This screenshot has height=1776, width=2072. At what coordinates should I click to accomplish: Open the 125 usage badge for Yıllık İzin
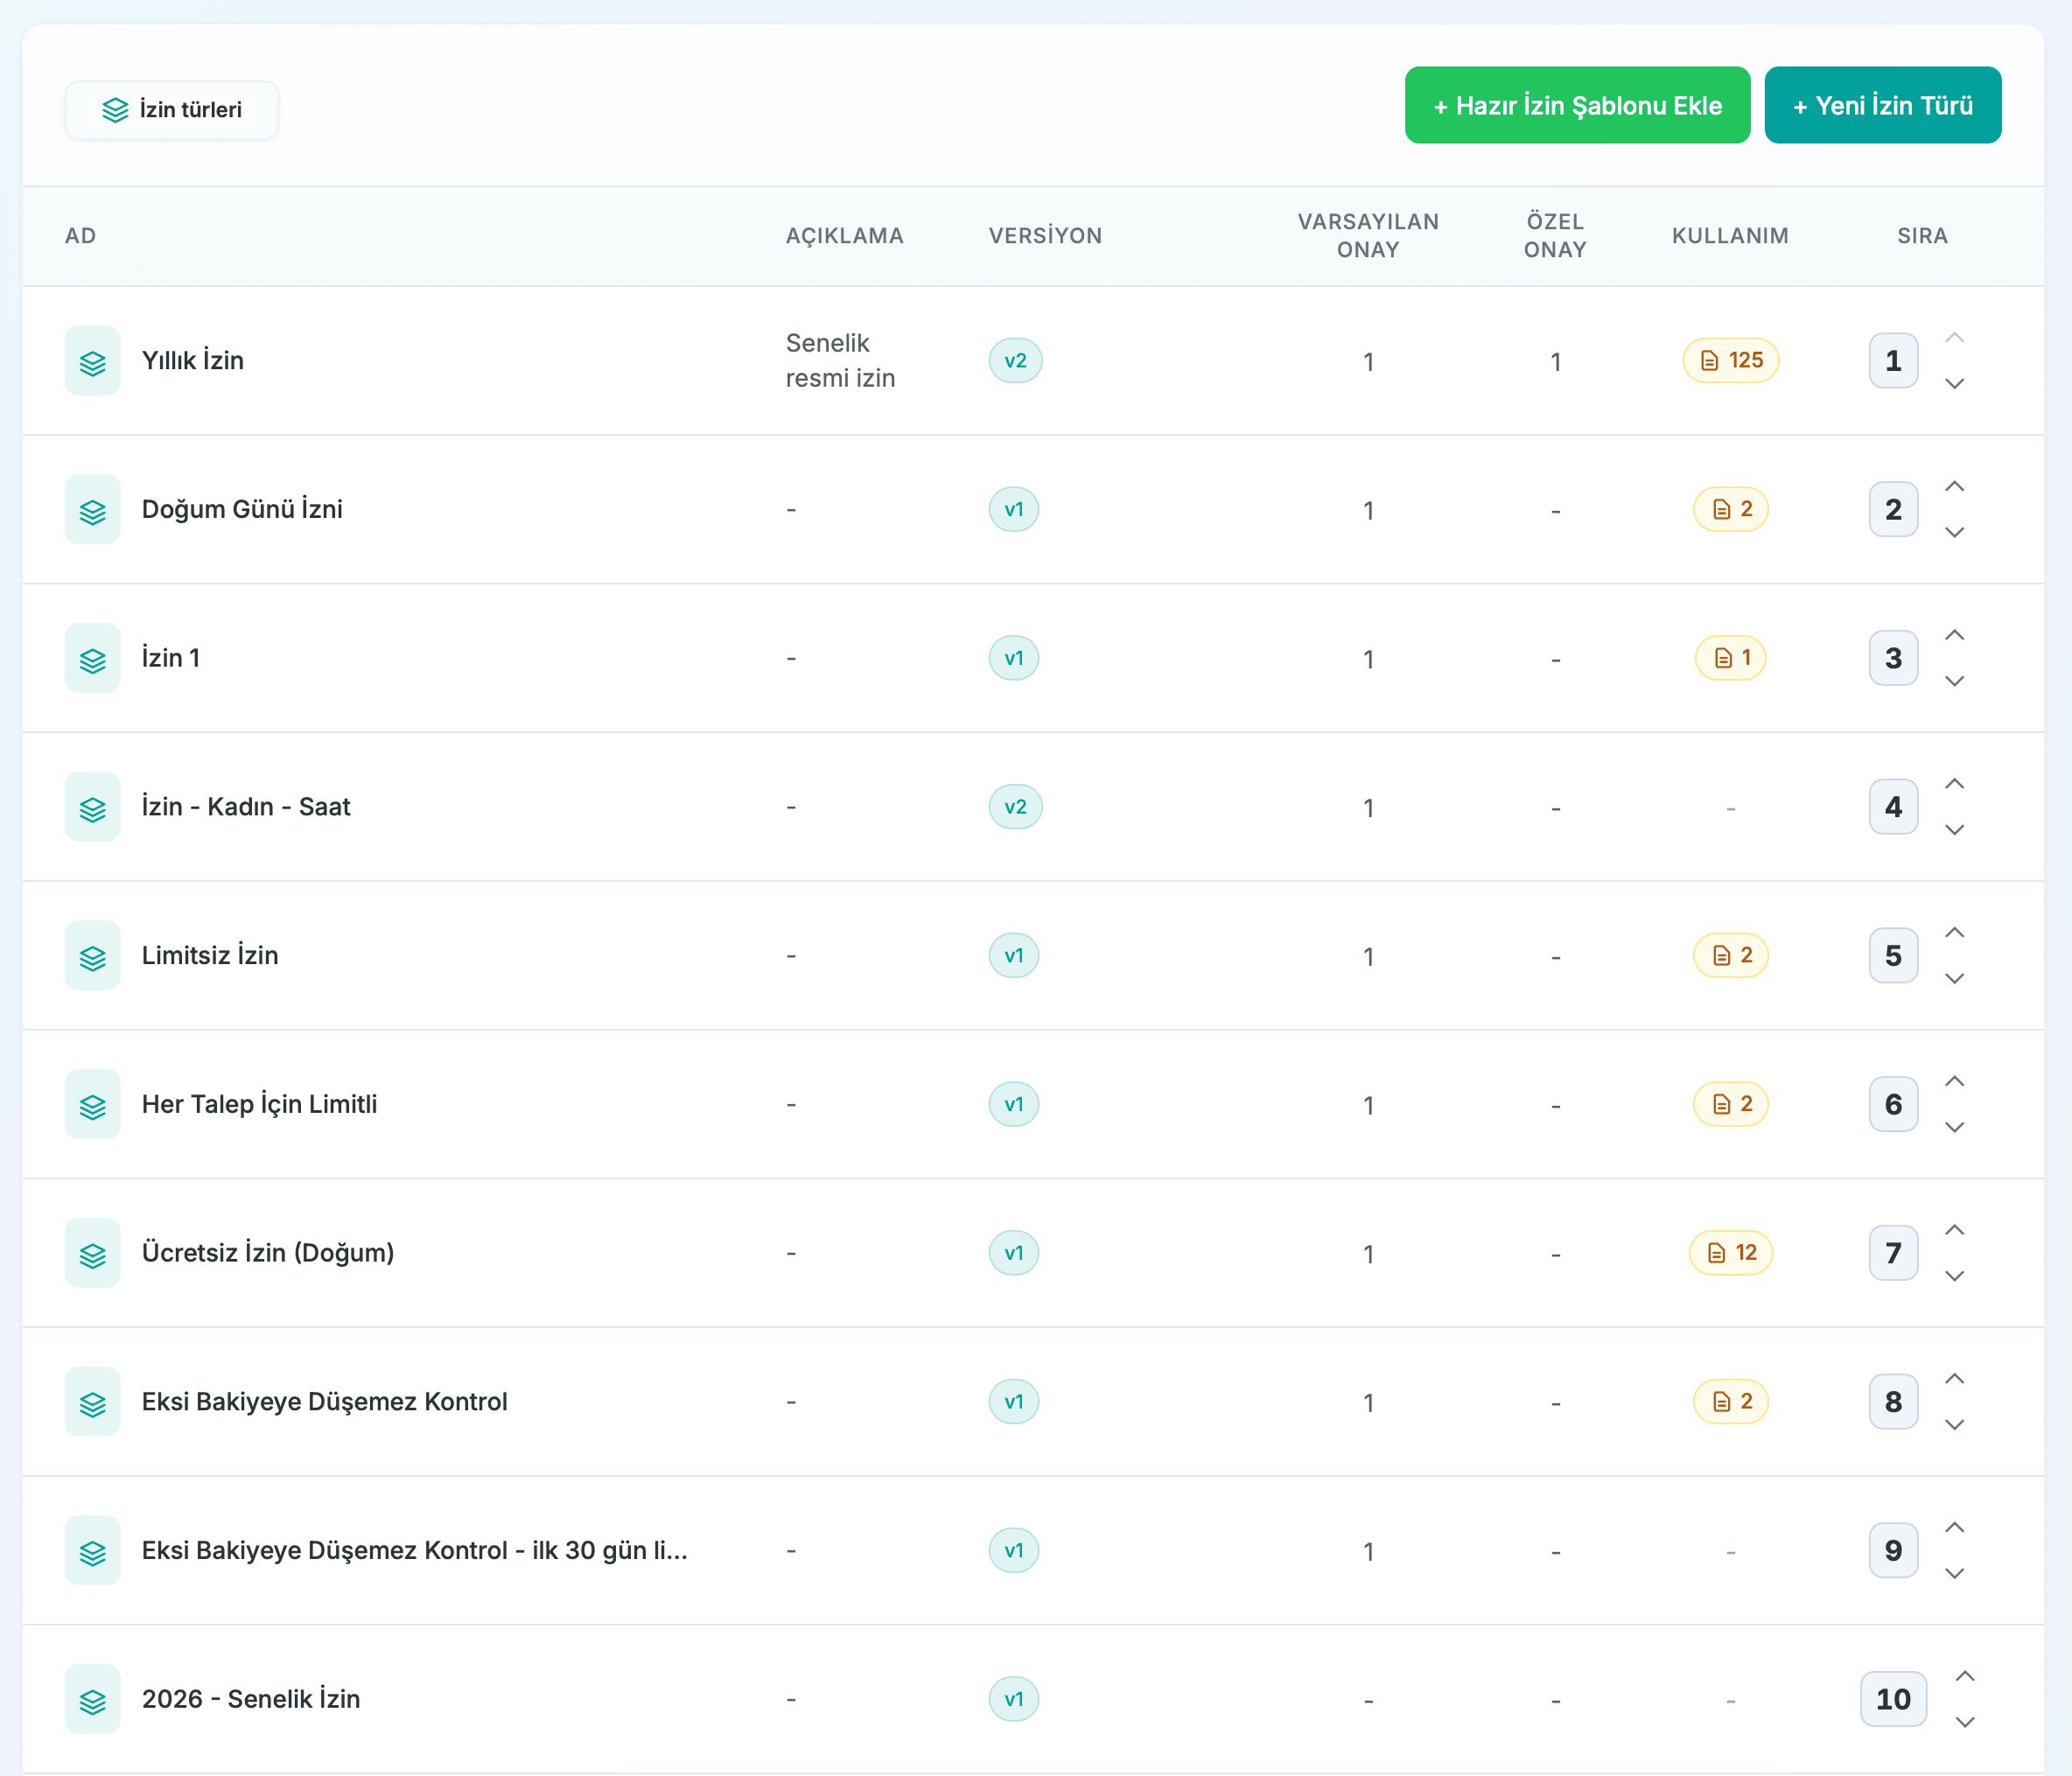click(1730, 361)
